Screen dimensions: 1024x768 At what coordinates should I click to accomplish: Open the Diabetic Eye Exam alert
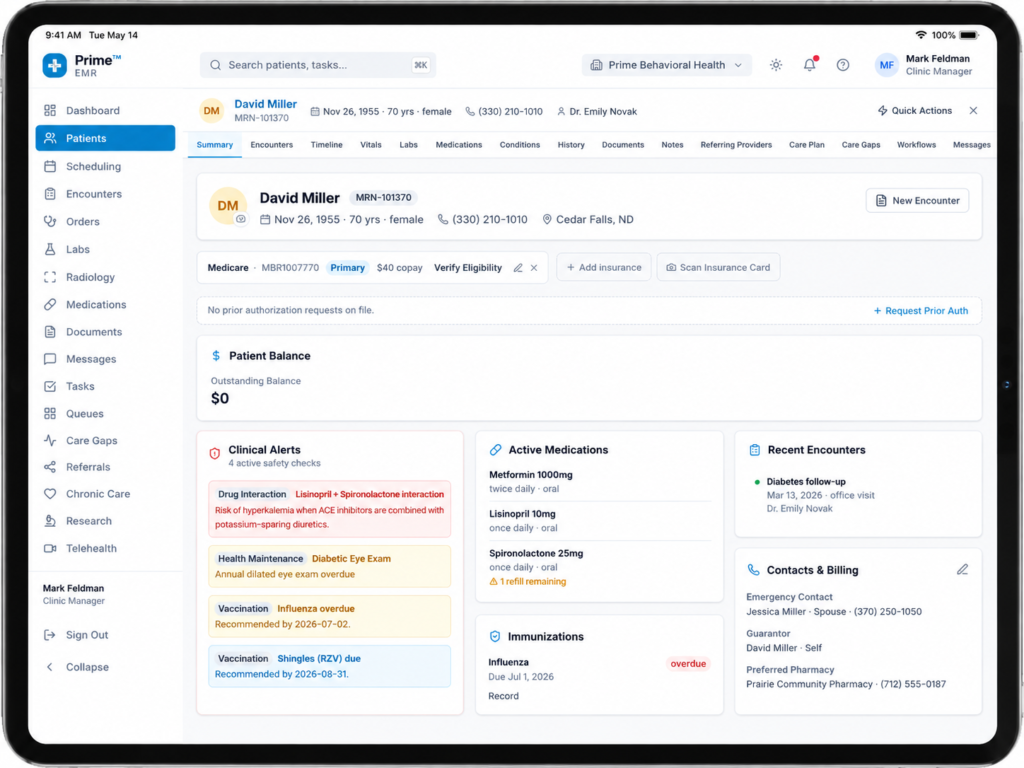(x=330, y=566)
